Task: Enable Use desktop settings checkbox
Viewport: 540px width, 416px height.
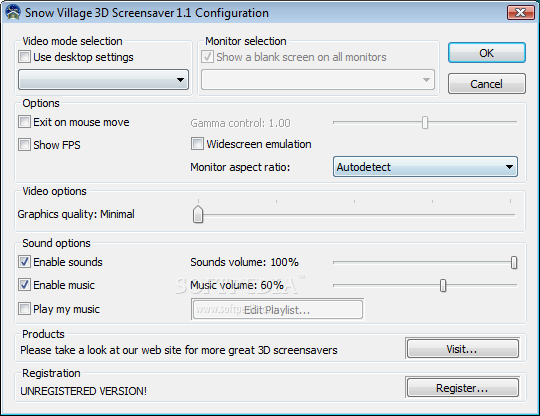Action: click(24, 57)
